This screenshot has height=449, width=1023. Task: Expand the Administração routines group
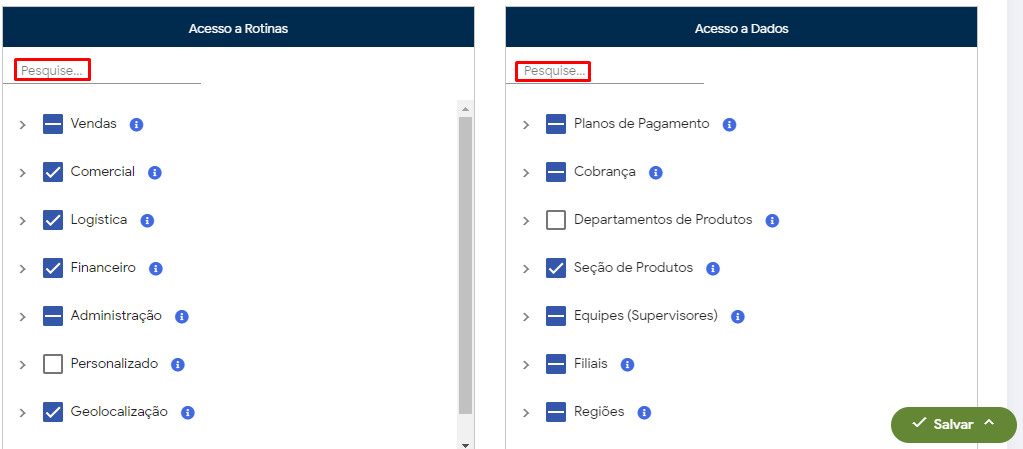point(22,316)
